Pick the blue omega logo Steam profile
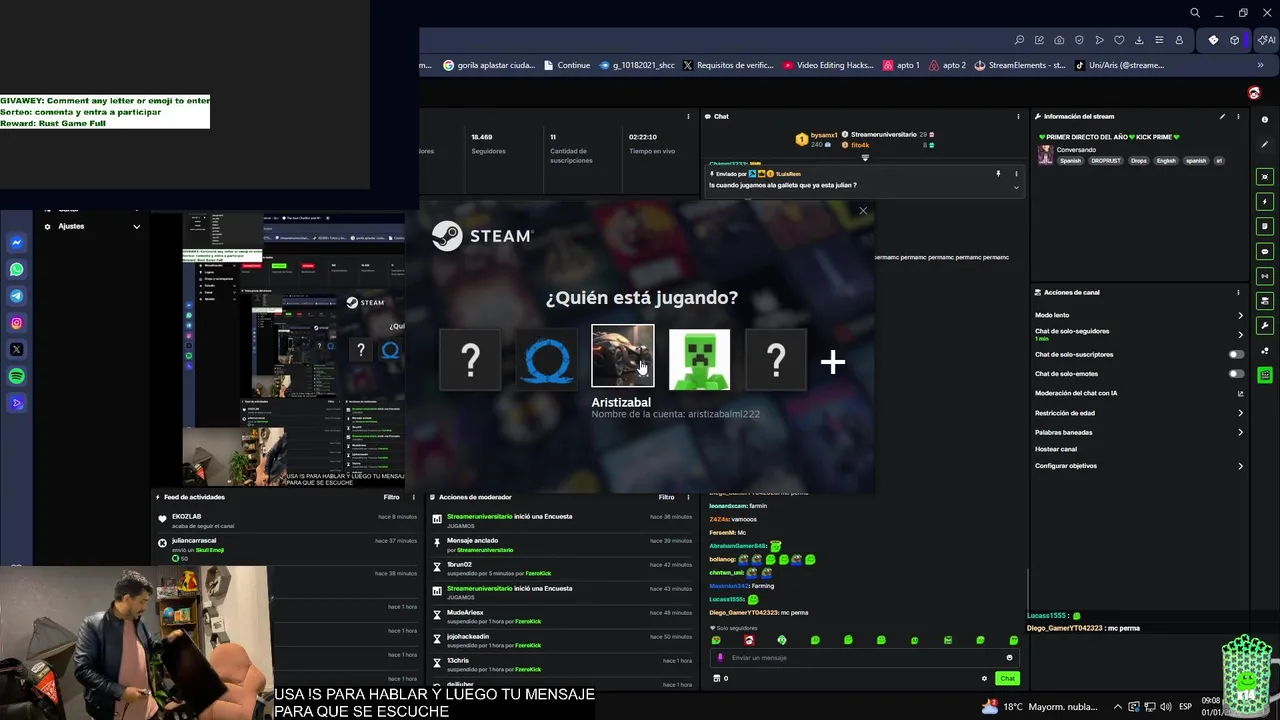The image size is (1280, 720). pos(547,359)
